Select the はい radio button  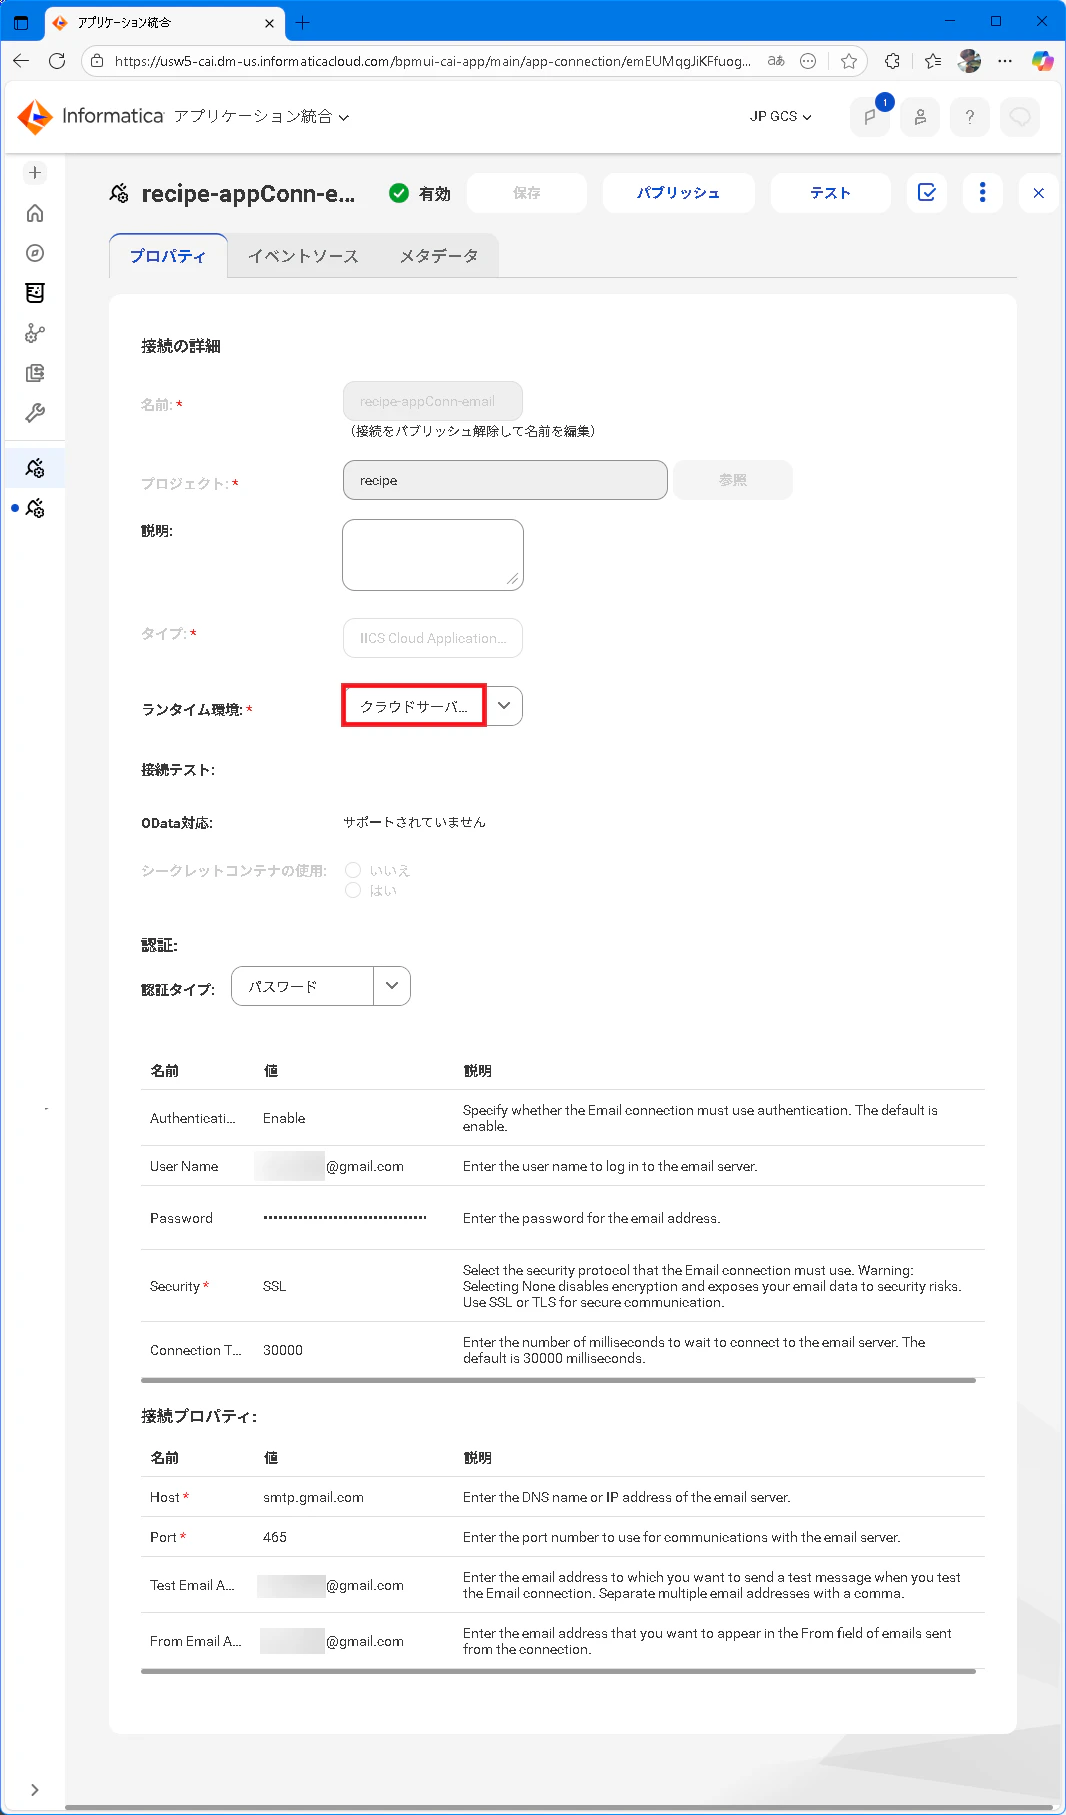coord(353,890)
